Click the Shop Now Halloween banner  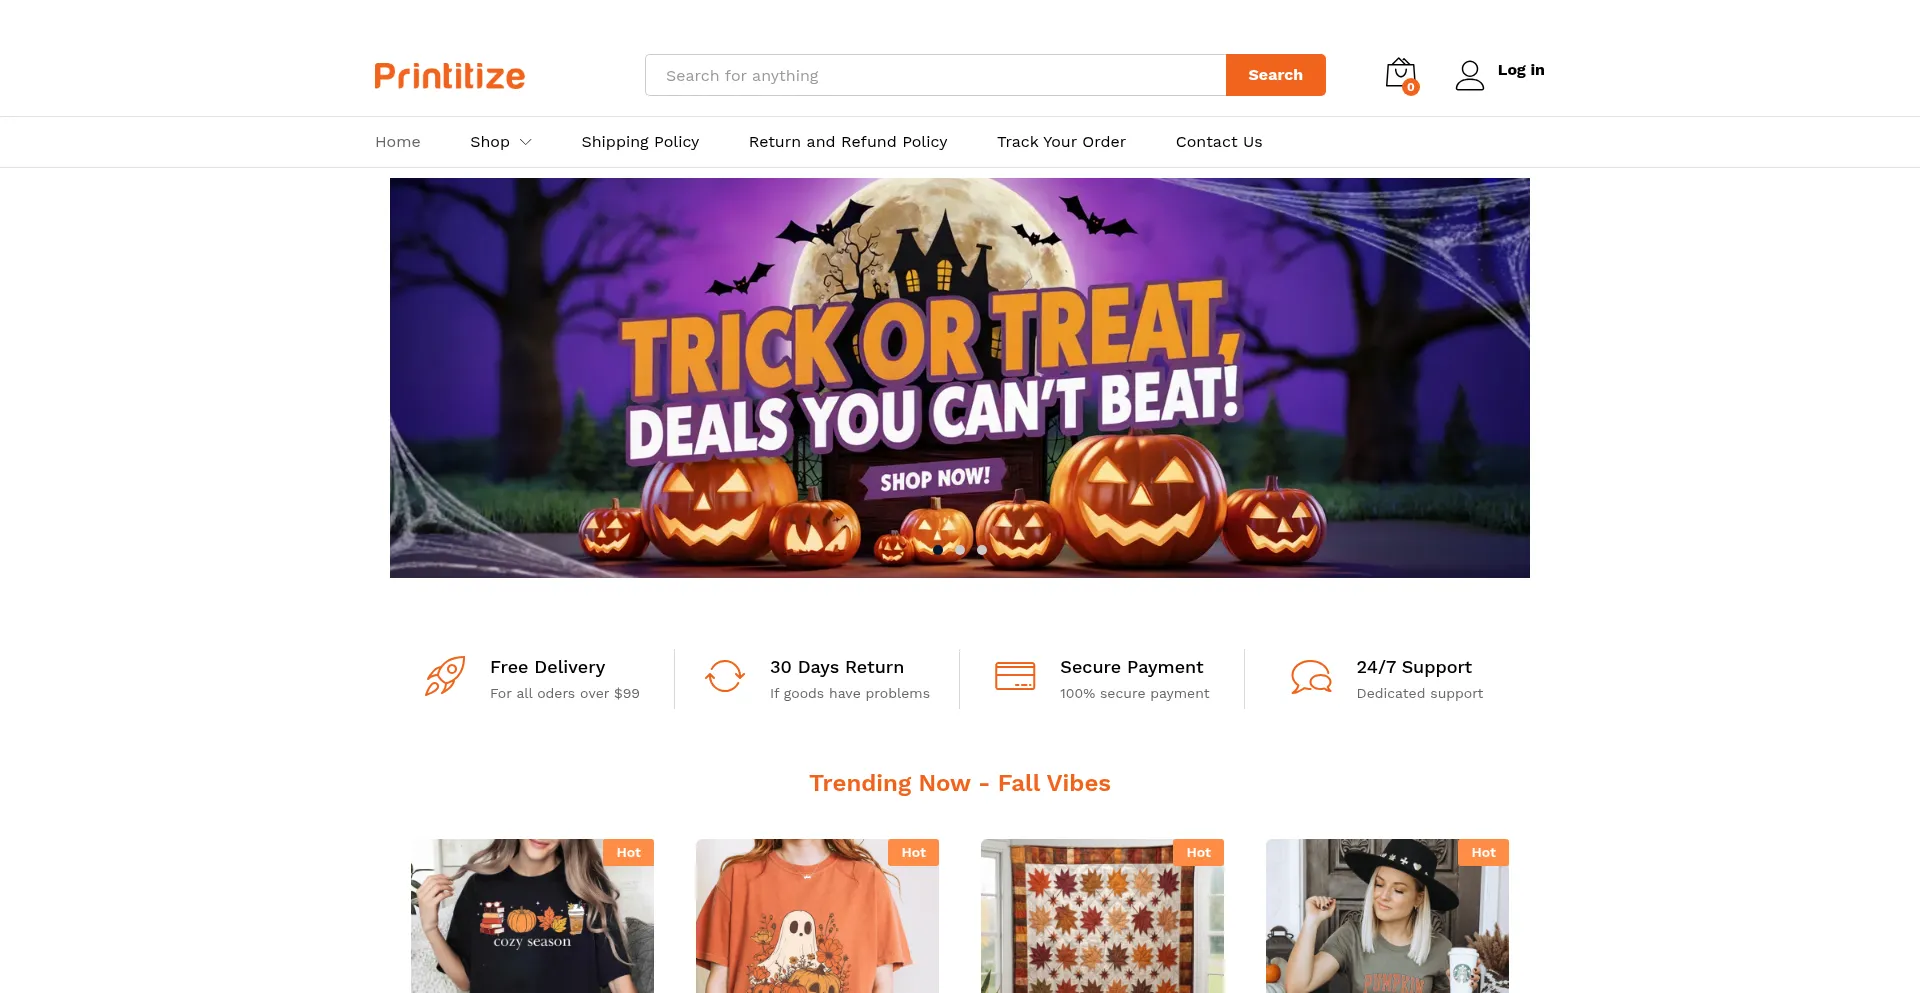click(960, 378)
